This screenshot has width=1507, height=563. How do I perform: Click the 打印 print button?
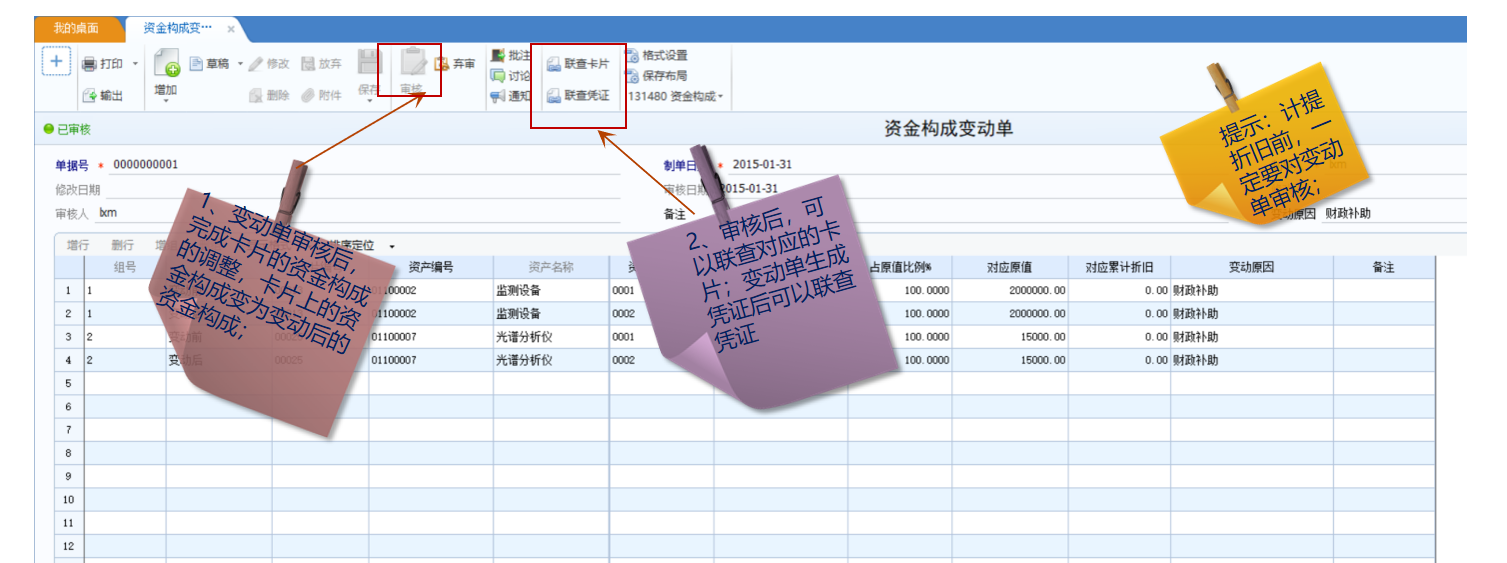coord(102,64)
